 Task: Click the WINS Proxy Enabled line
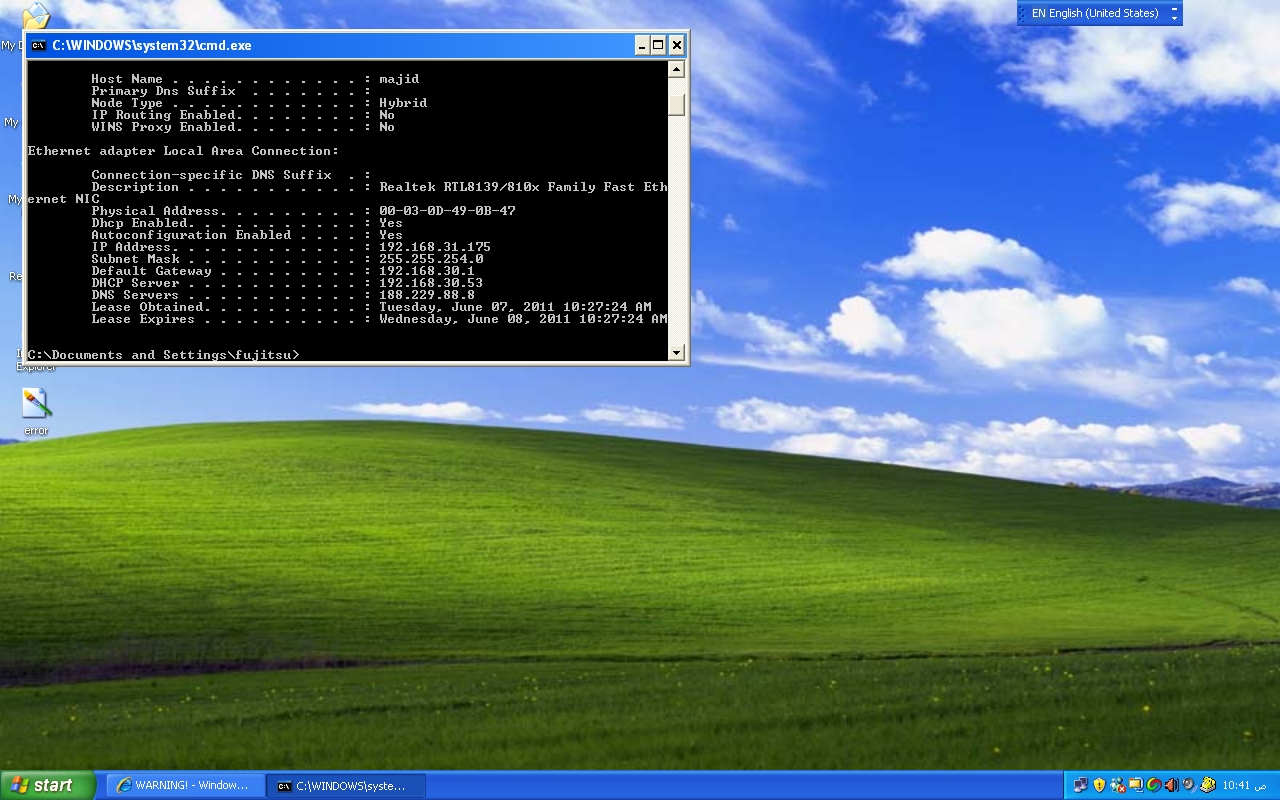[243, 127]
